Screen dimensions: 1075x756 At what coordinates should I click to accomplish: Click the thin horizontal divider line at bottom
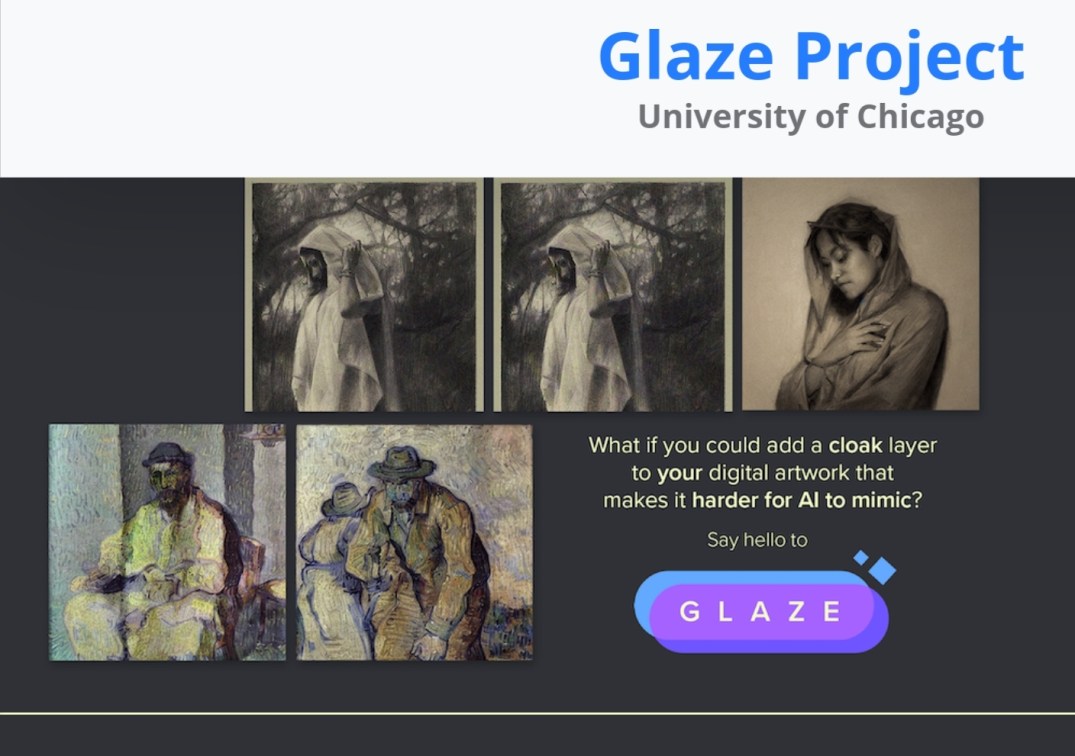[x=537, y=713]
